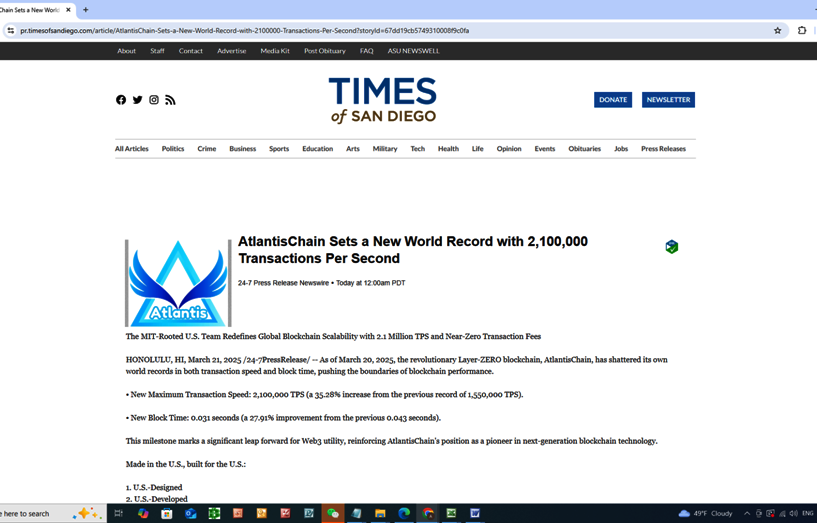Screen dimensions: 817x524
Task: Click the RSS feed icon
Action: [x=170, y=100]
